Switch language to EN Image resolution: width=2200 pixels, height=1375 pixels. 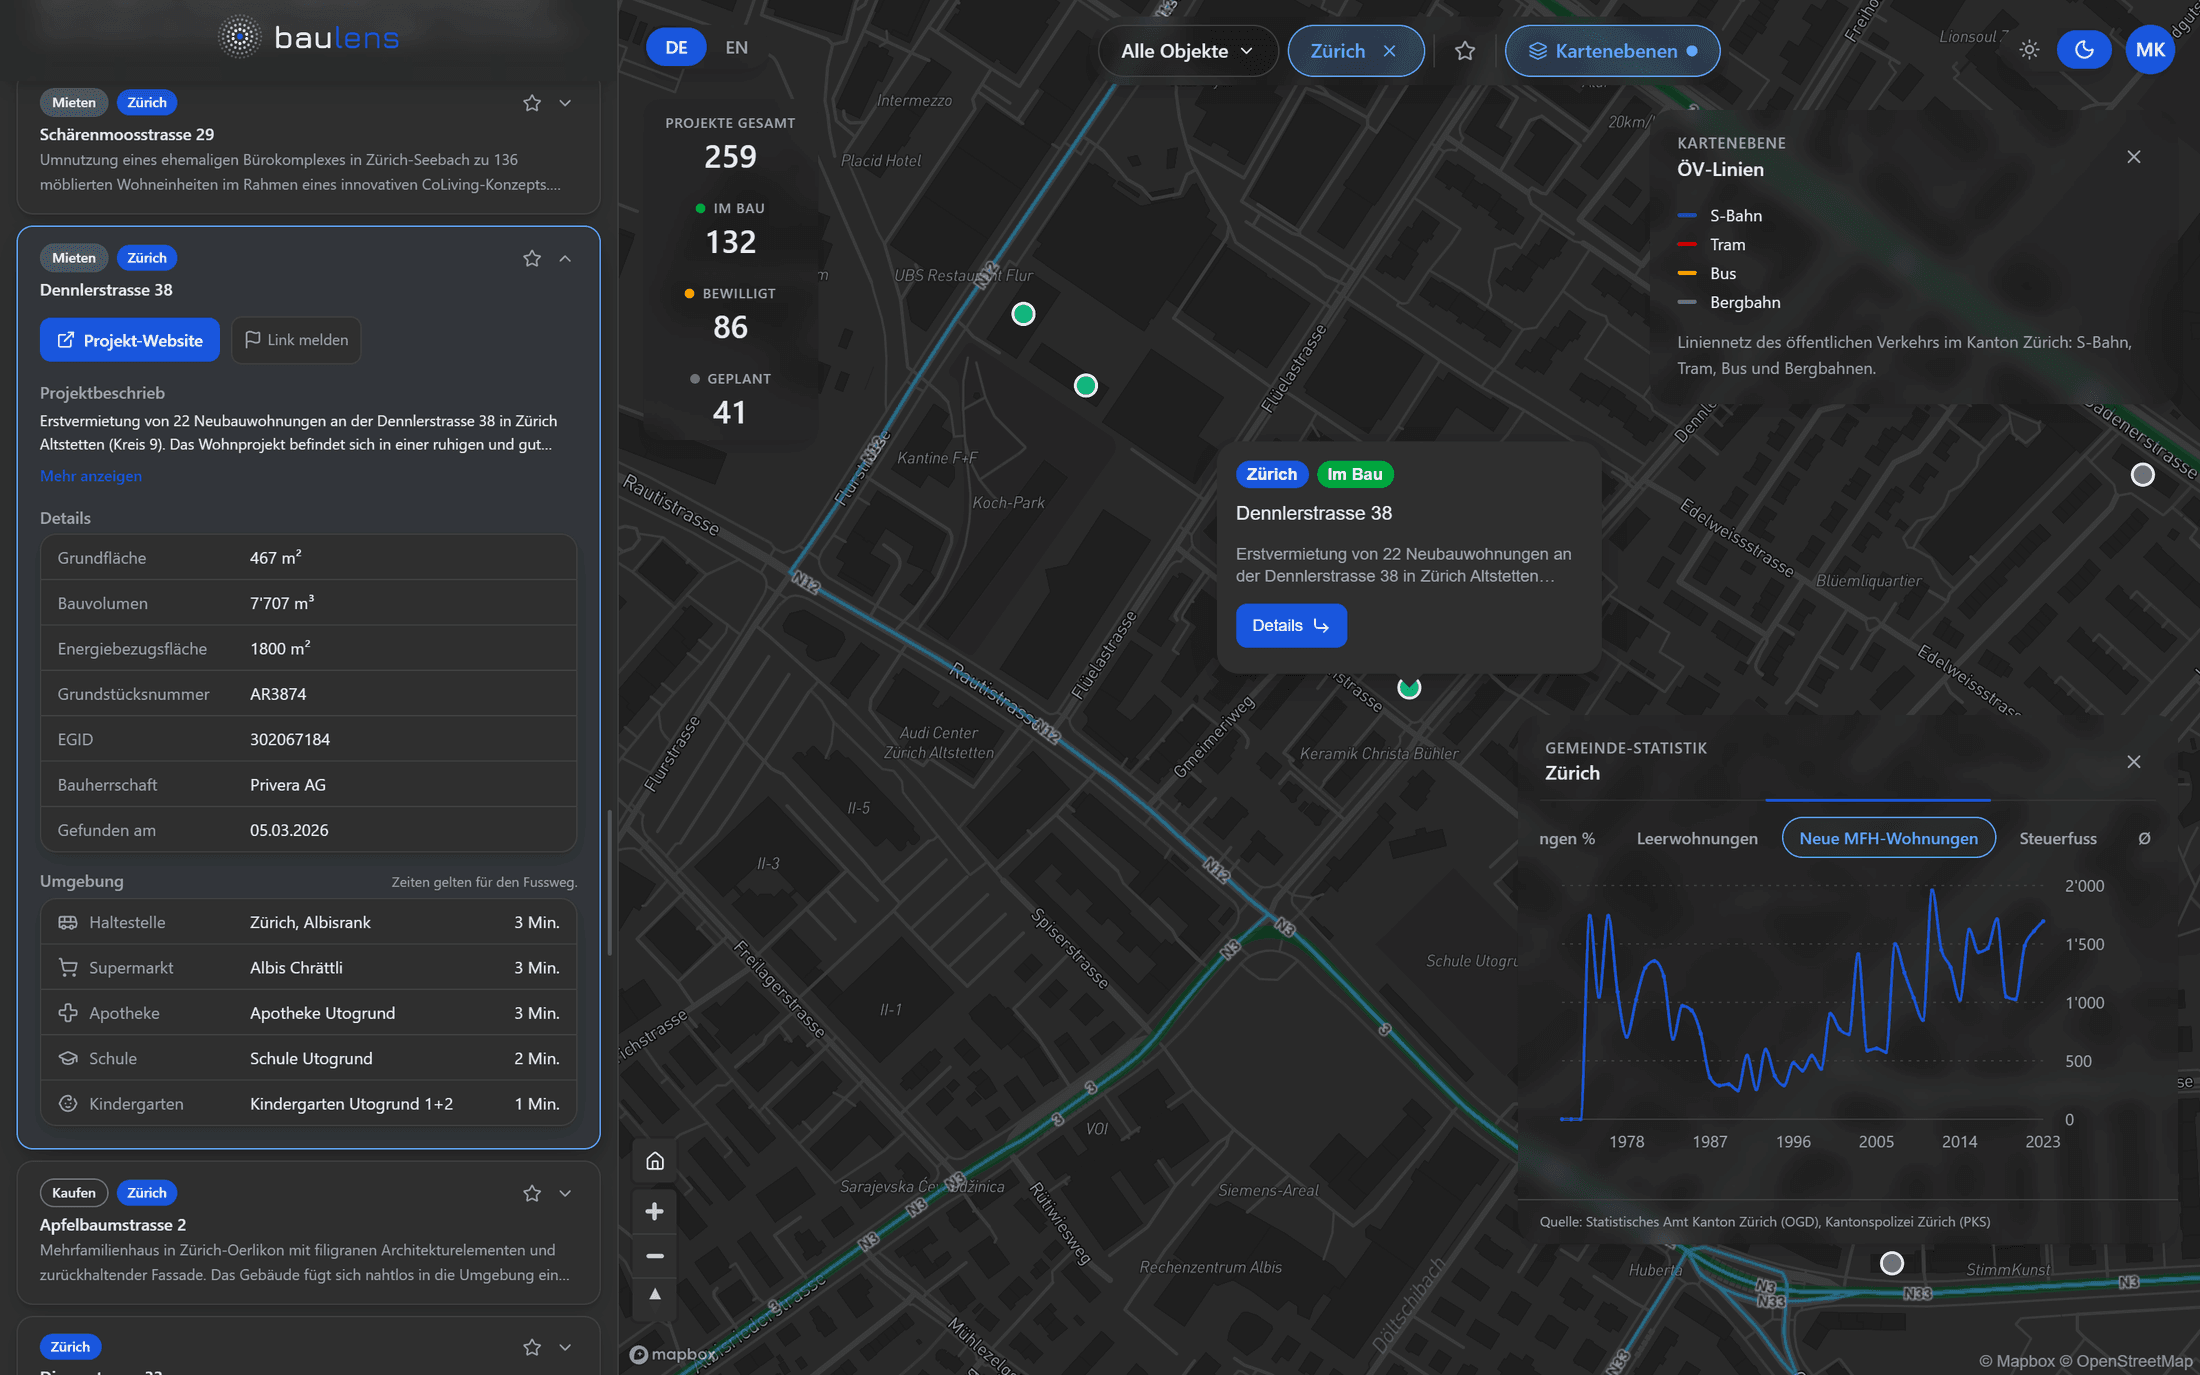737,48
